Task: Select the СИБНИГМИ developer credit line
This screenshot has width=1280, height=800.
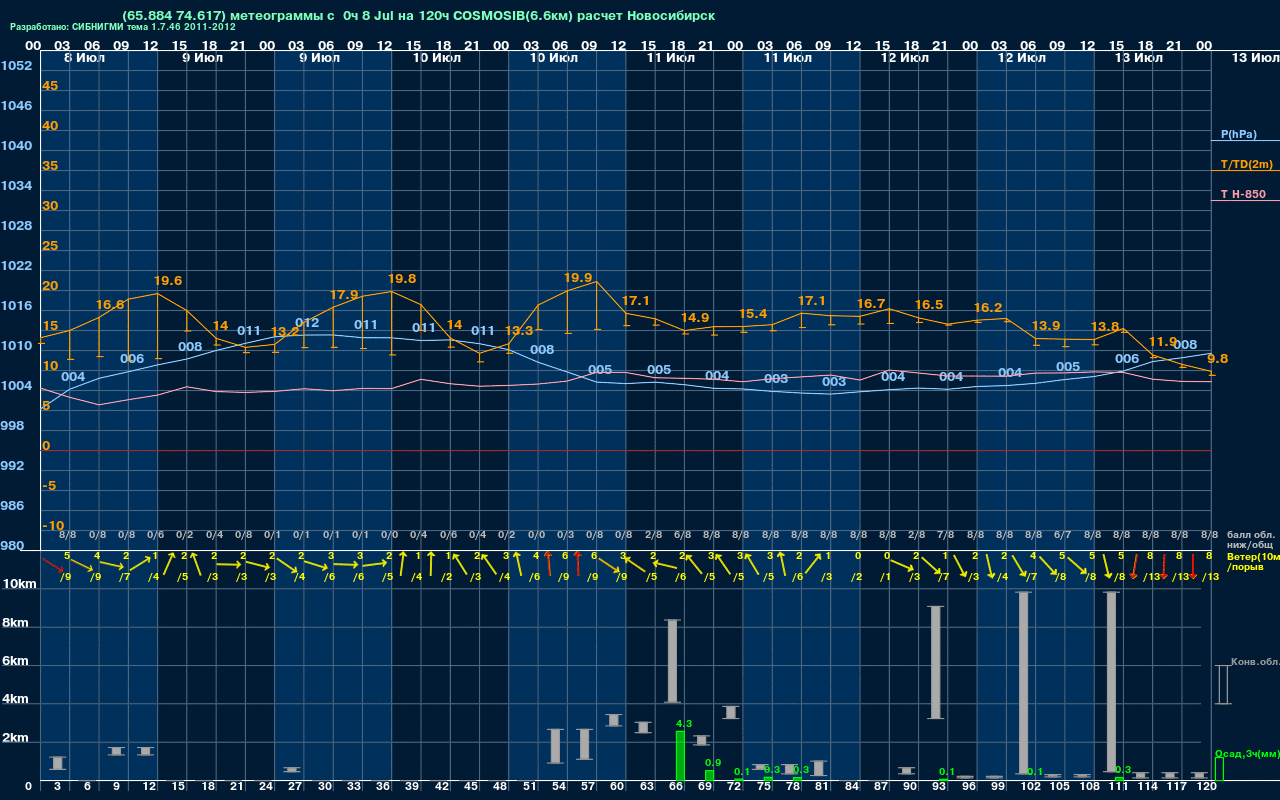Action: pos(123,27)
